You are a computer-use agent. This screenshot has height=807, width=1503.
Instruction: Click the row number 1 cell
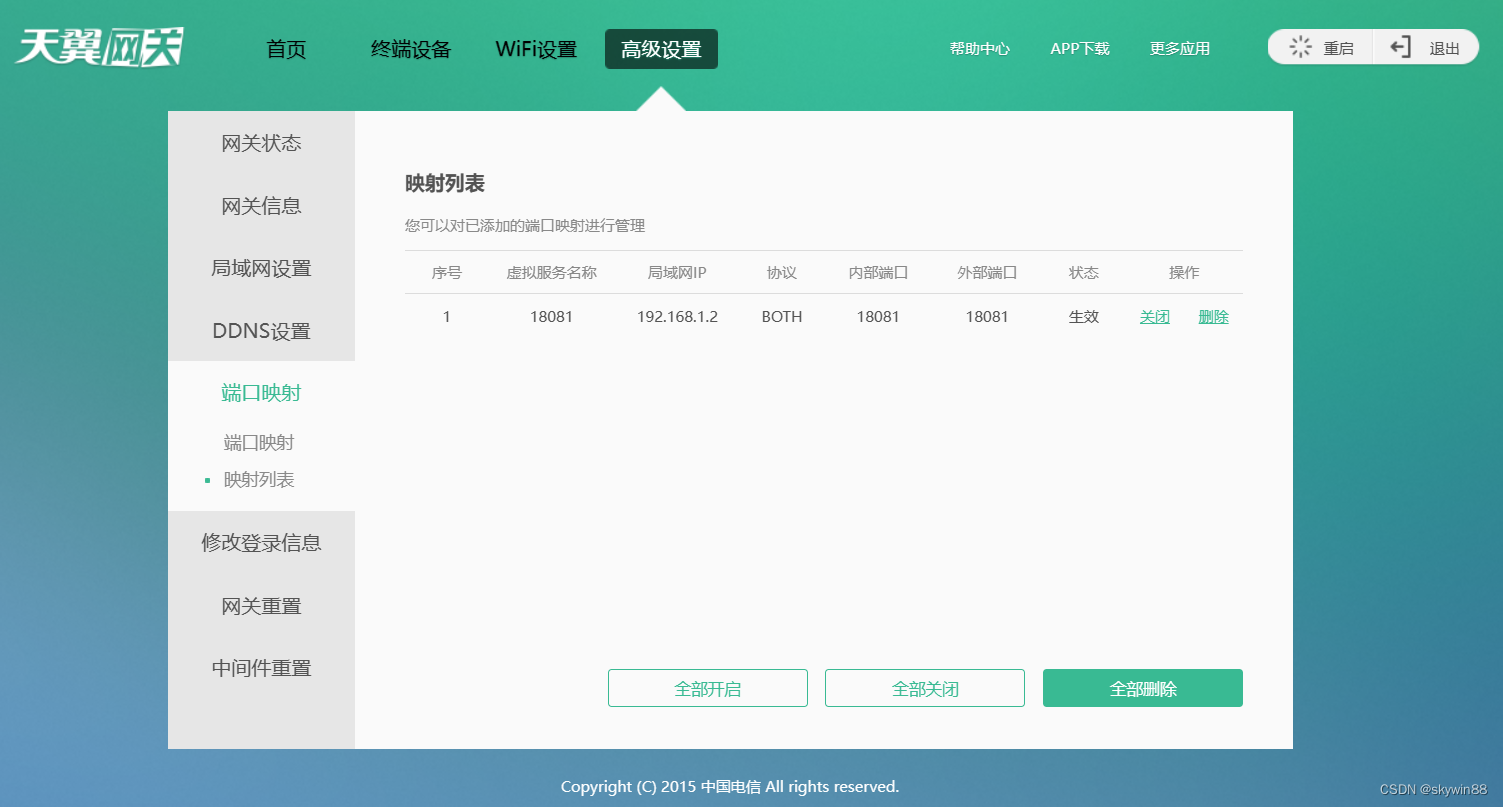[x=447, y=317]
